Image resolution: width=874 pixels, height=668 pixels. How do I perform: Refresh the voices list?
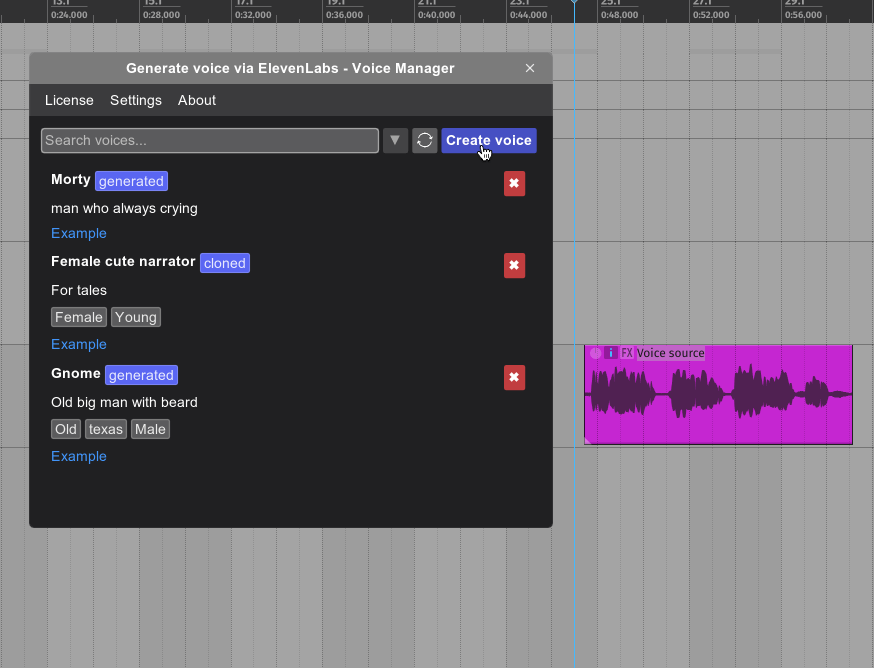click(424, 140)
